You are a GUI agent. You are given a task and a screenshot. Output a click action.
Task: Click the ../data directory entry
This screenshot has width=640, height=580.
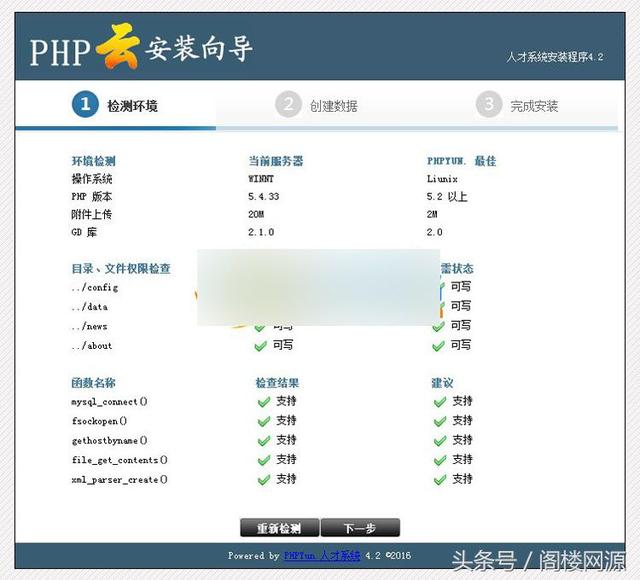pos(89,307)
